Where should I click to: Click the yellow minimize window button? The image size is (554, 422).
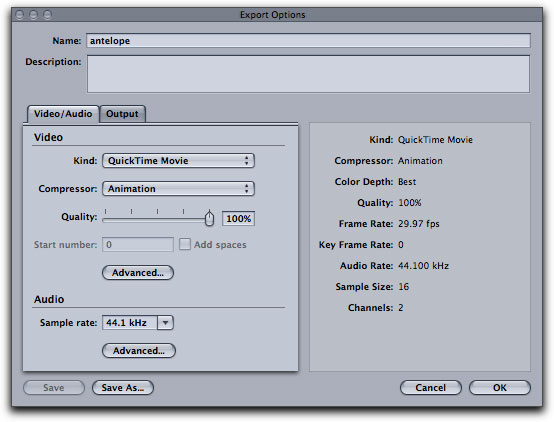34,15
